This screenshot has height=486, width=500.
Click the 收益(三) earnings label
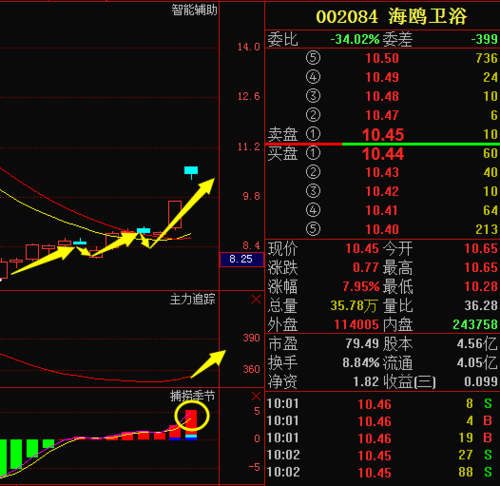(x=409, y=382)
